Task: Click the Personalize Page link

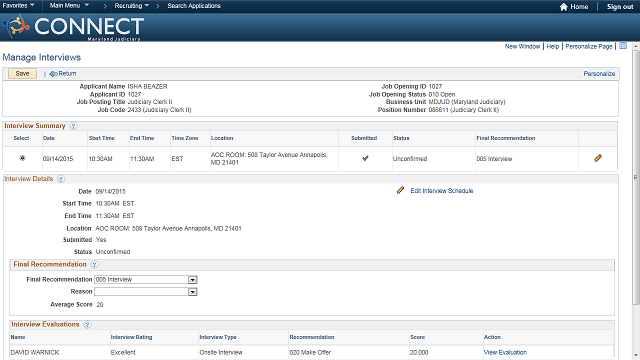Action: click(589, 47)
